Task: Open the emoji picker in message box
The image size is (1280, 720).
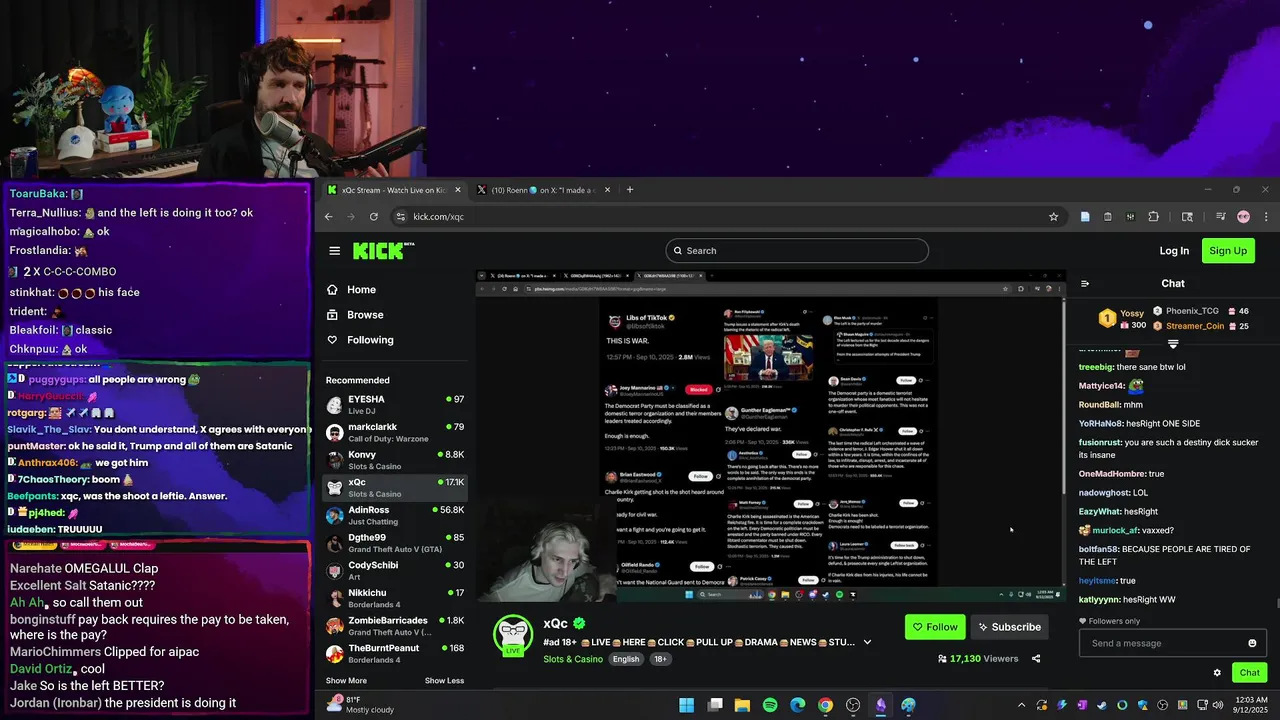Action: pos(1252,643)
